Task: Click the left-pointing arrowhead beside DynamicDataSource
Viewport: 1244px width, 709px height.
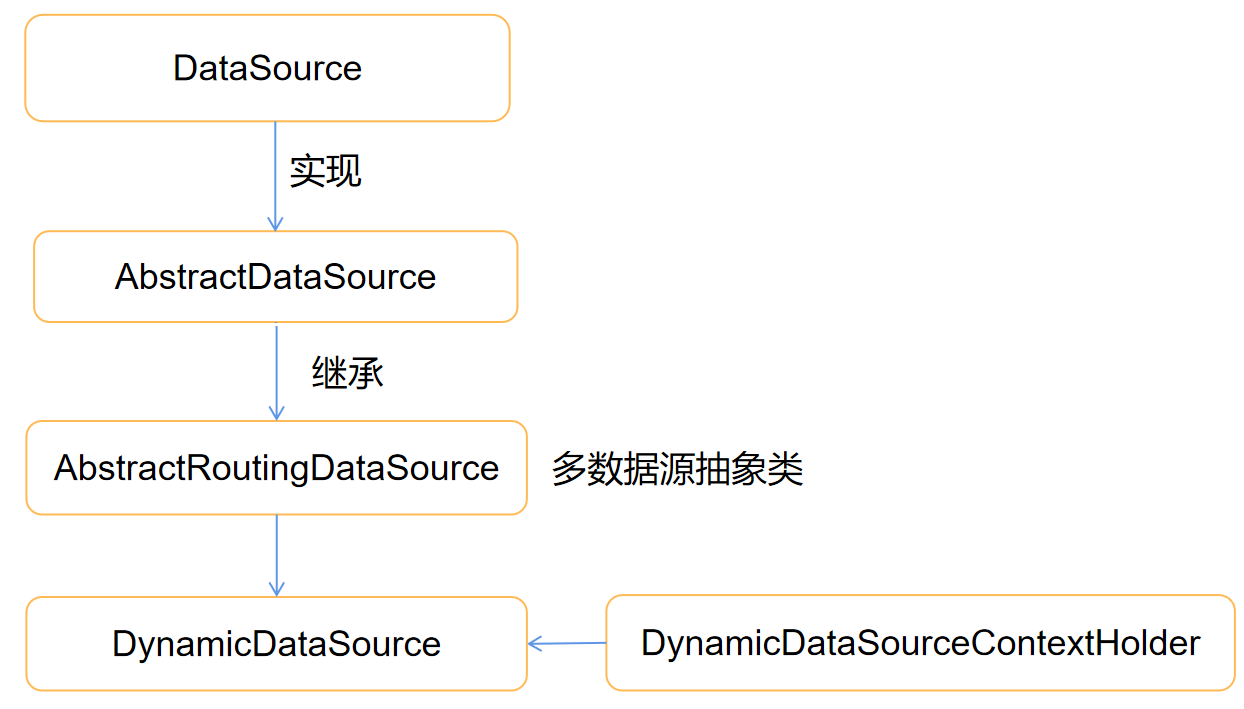Action: (535, 644)
